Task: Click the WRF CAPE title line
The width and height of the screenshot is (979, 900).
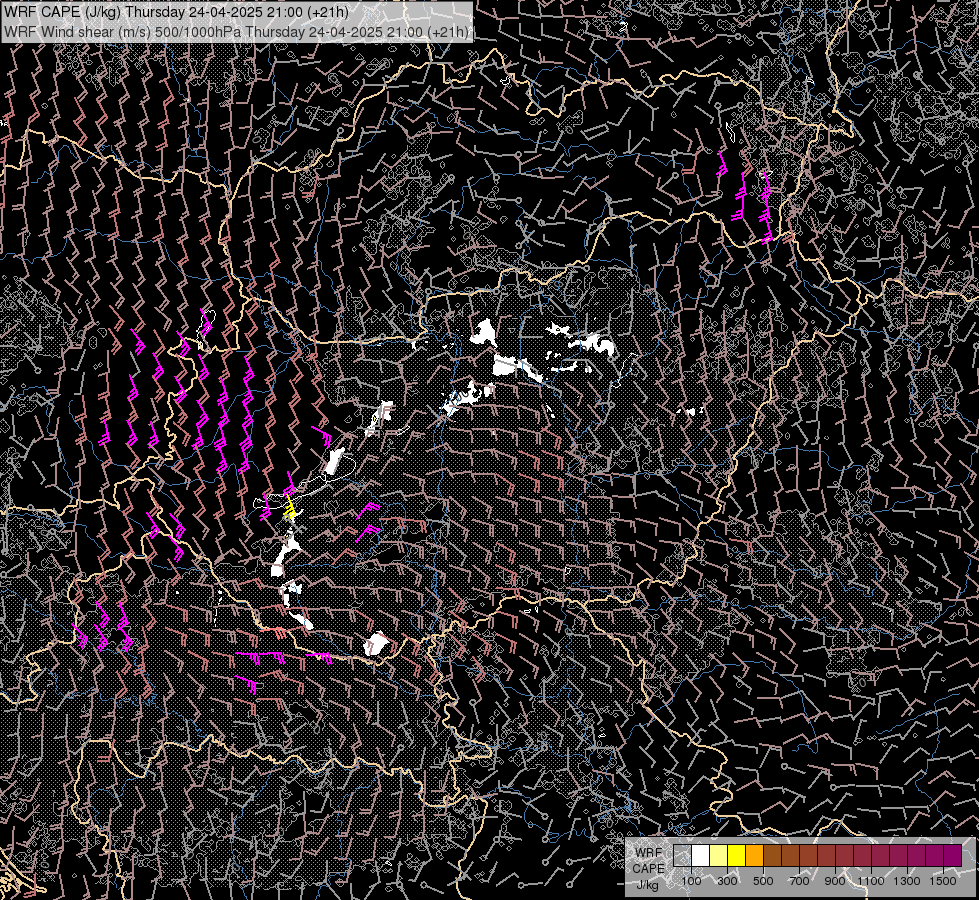Action: [177, 12]
